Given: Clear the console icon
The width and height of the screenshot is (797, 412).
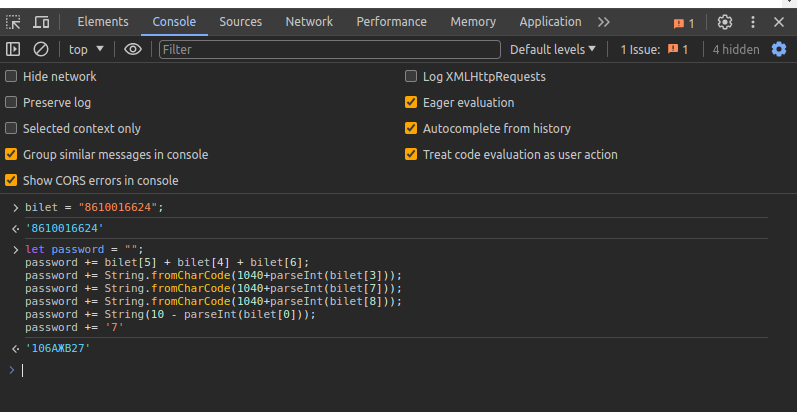Looking at the screenshot, I should tap(41, 49).
